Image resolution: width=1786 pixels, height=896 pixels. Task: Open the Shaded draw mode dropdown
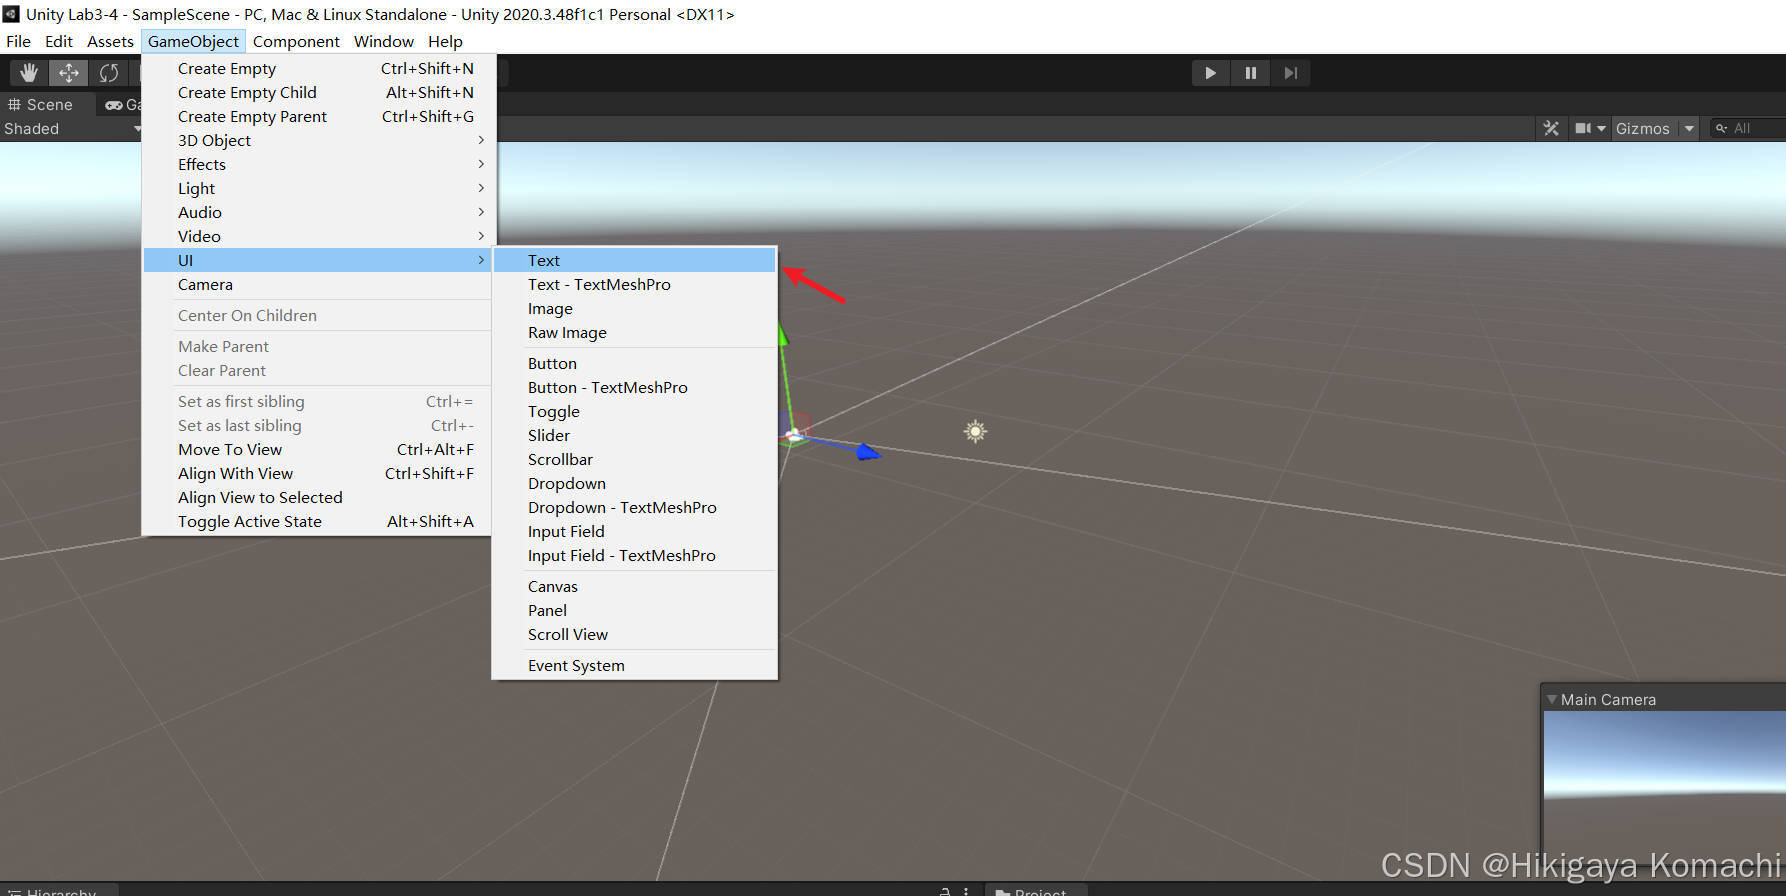(x=72, y=129)
